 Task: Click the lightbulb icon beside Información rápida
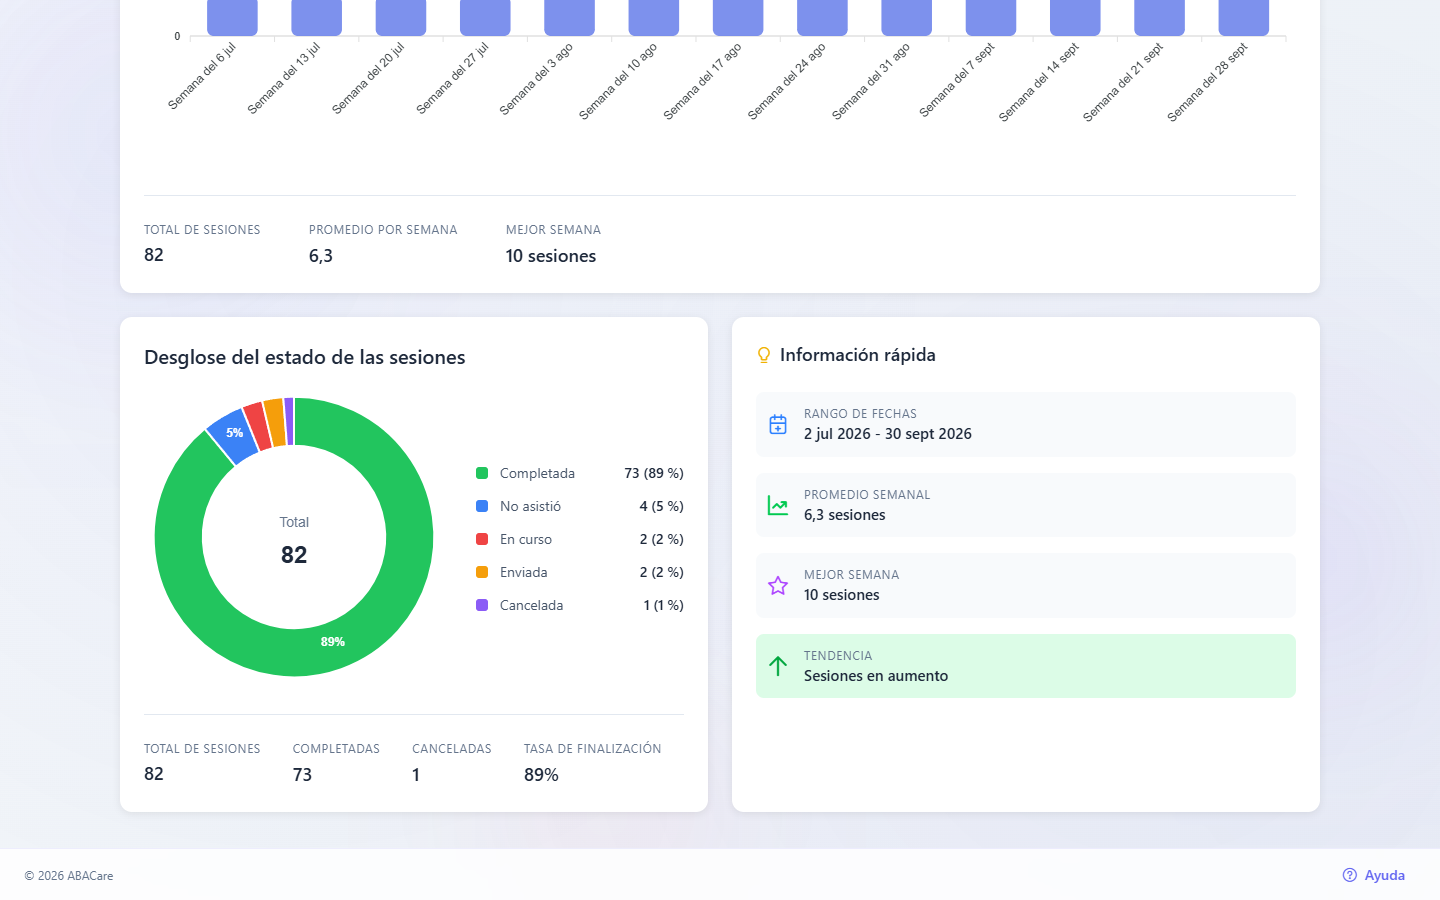click(764, 355)
